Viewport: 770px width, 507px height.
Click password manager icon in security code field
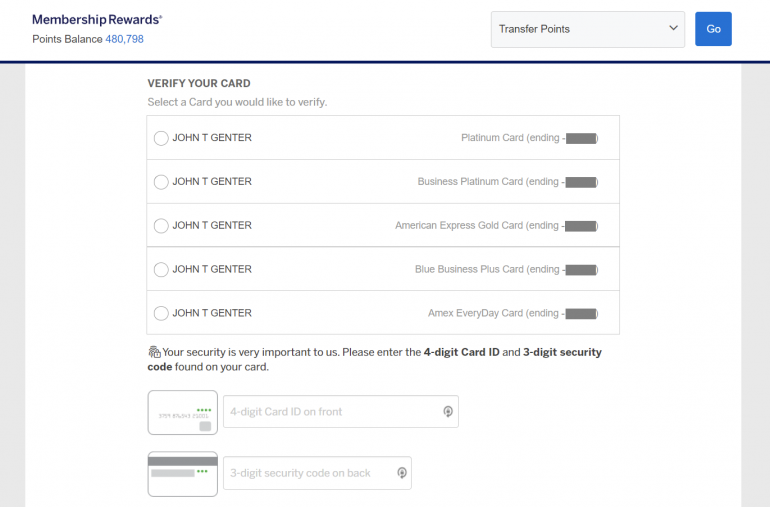click(x=401, y=473)
